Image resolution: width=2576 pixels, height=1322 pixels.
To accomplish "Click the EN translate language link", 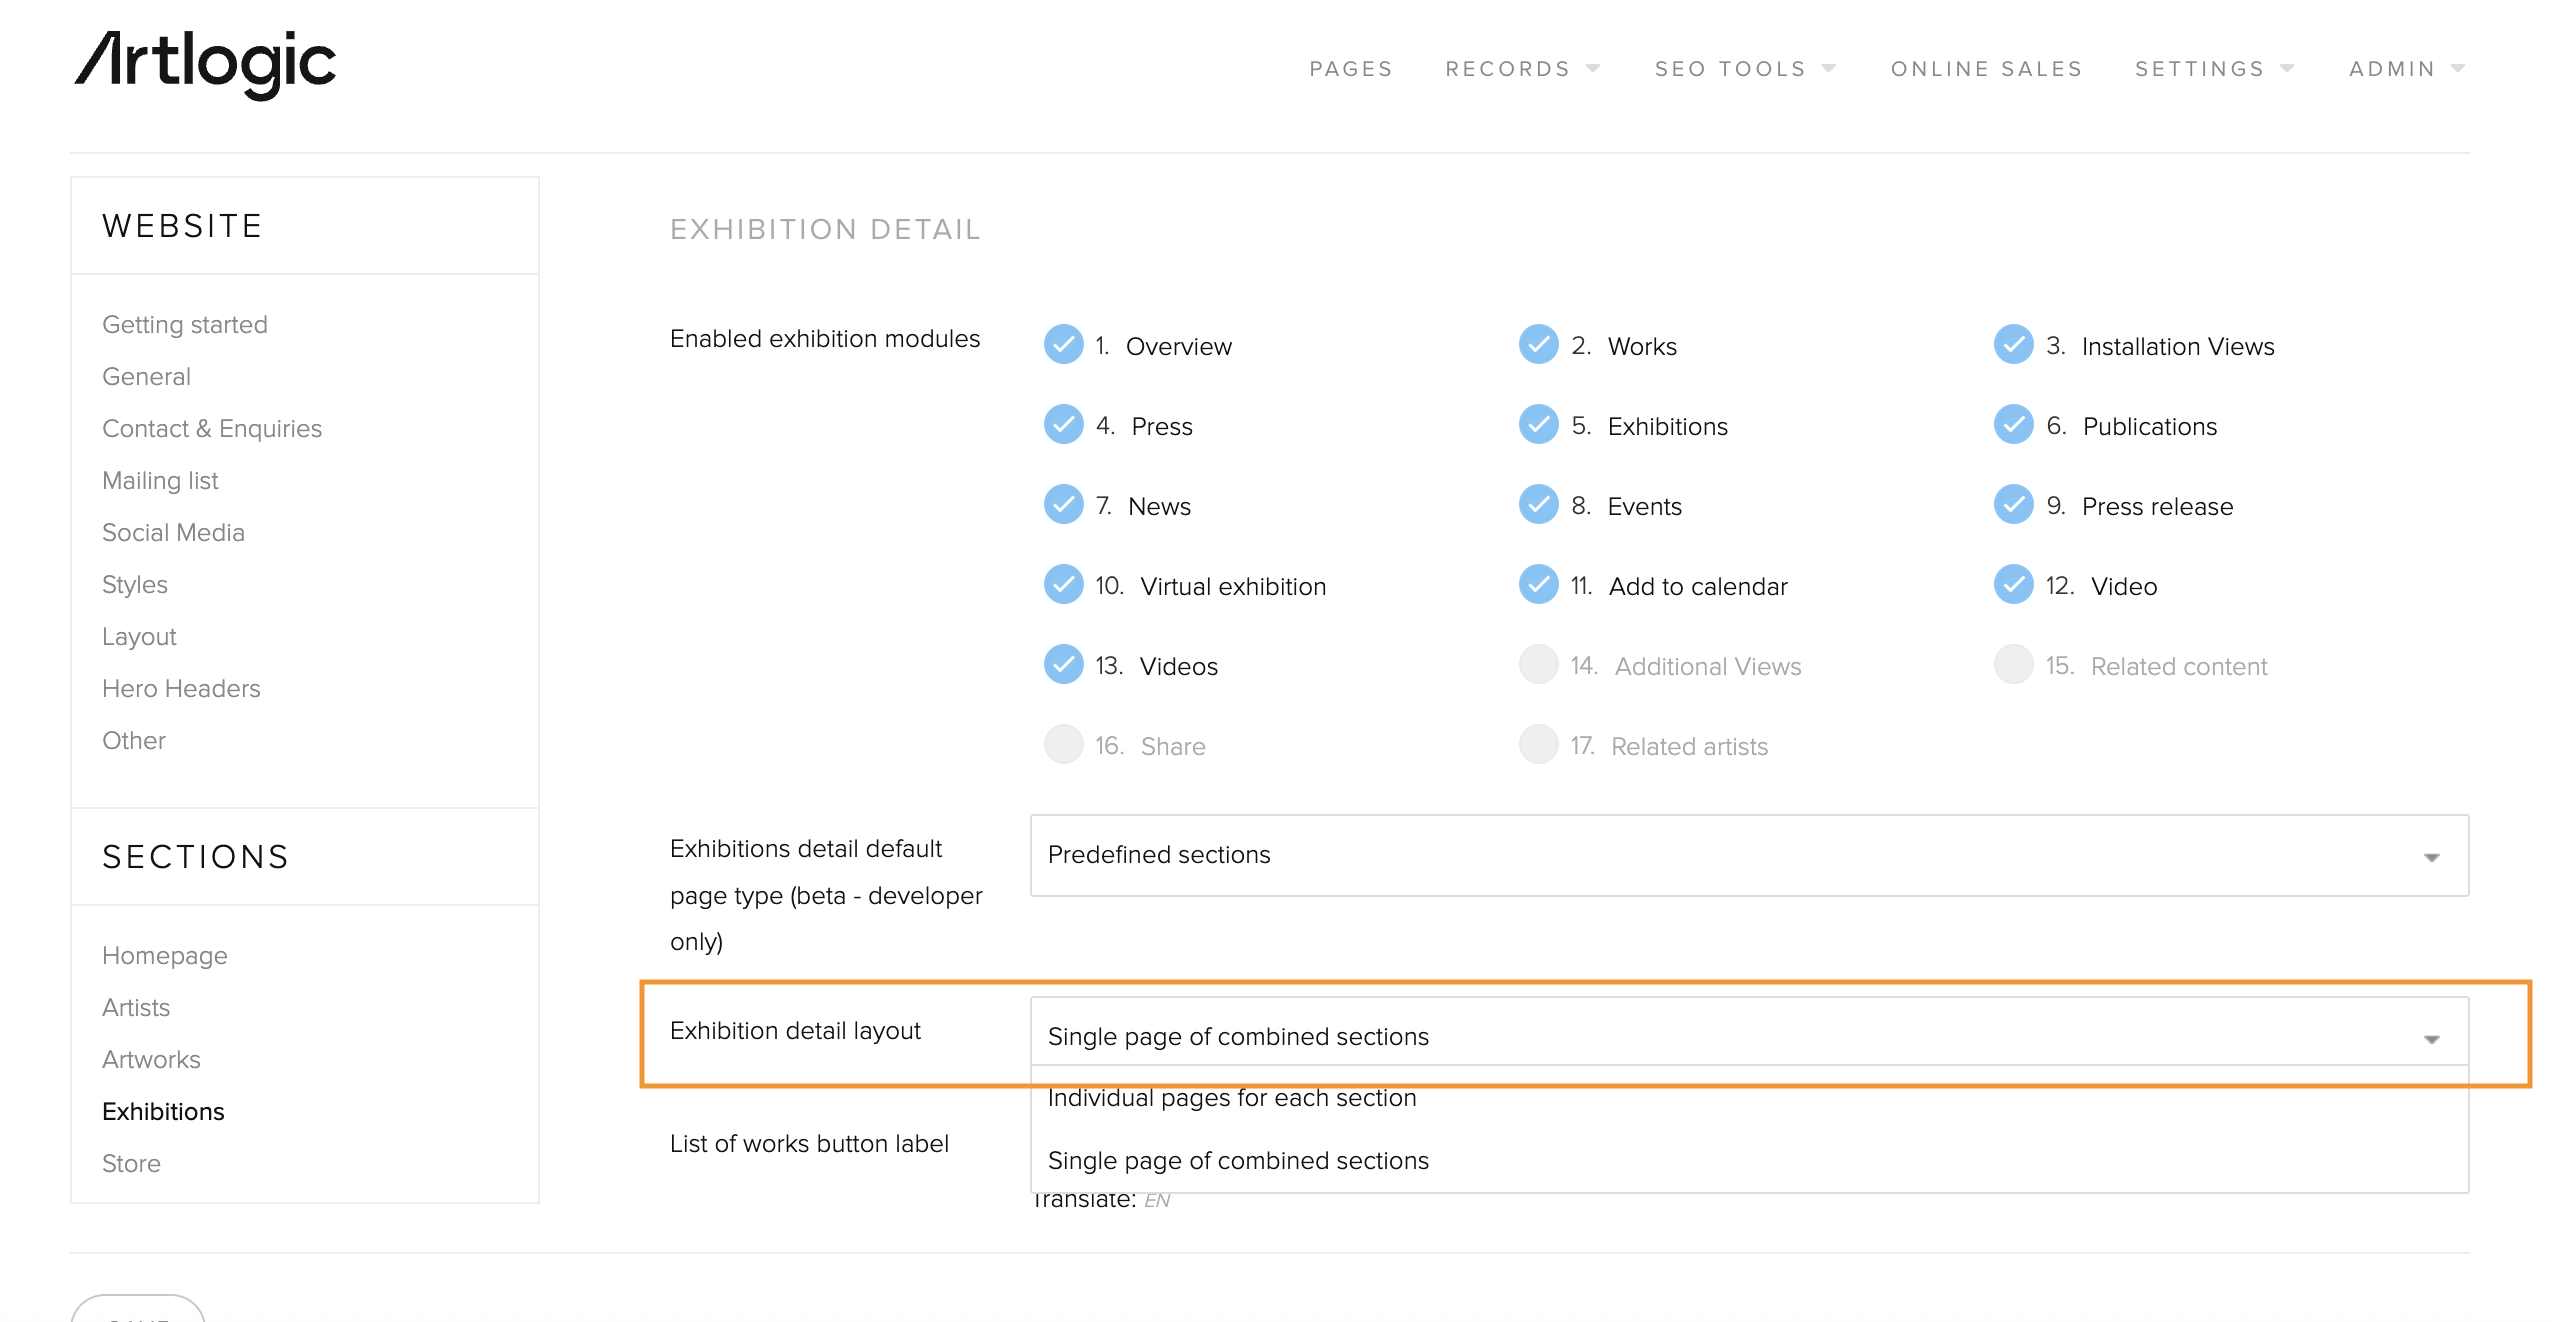I will pyautogui.click(x=1157, y=1200).
